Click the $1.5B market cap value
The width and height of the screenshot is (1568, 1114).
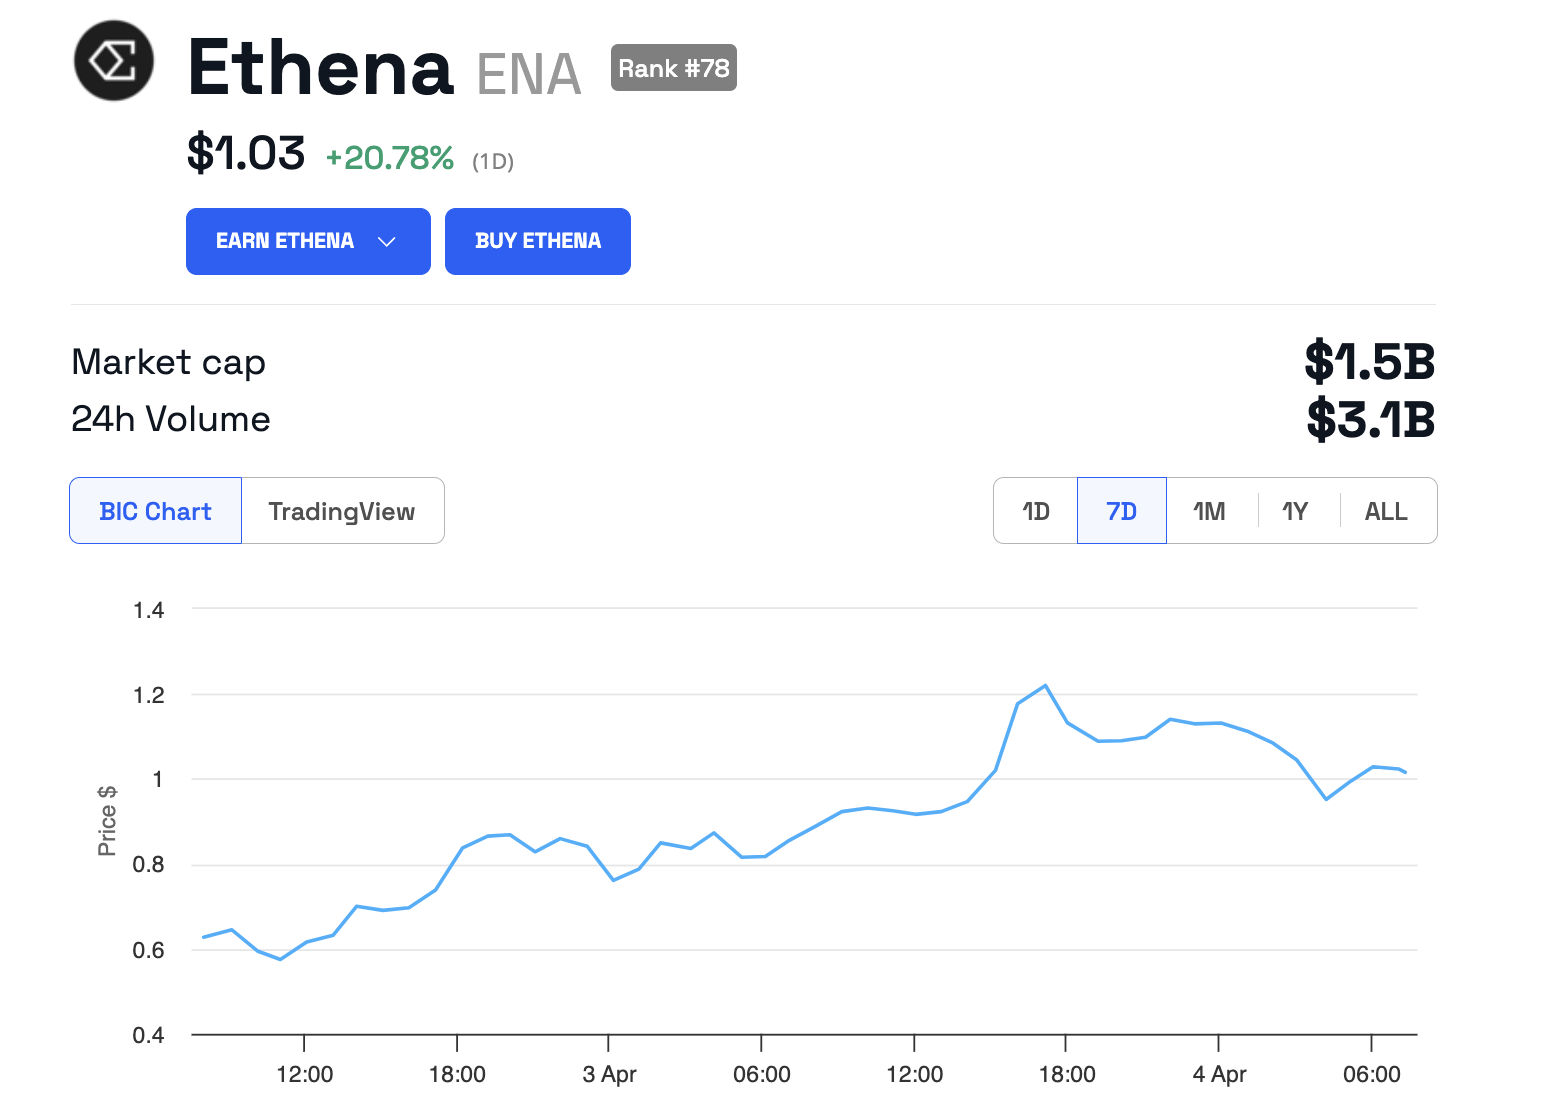coord(1369,361)
